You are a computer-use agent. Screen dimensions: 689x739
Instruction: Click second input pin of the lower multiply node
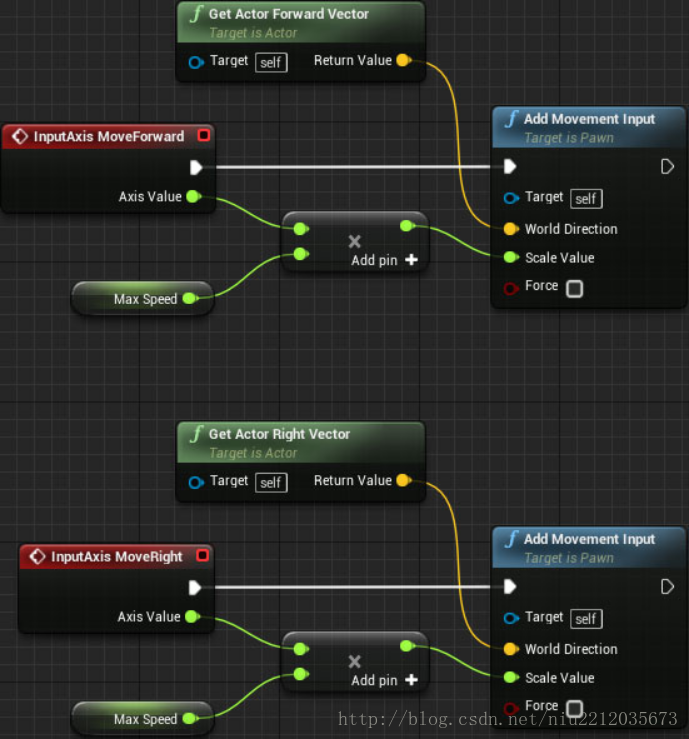[301, 674]
